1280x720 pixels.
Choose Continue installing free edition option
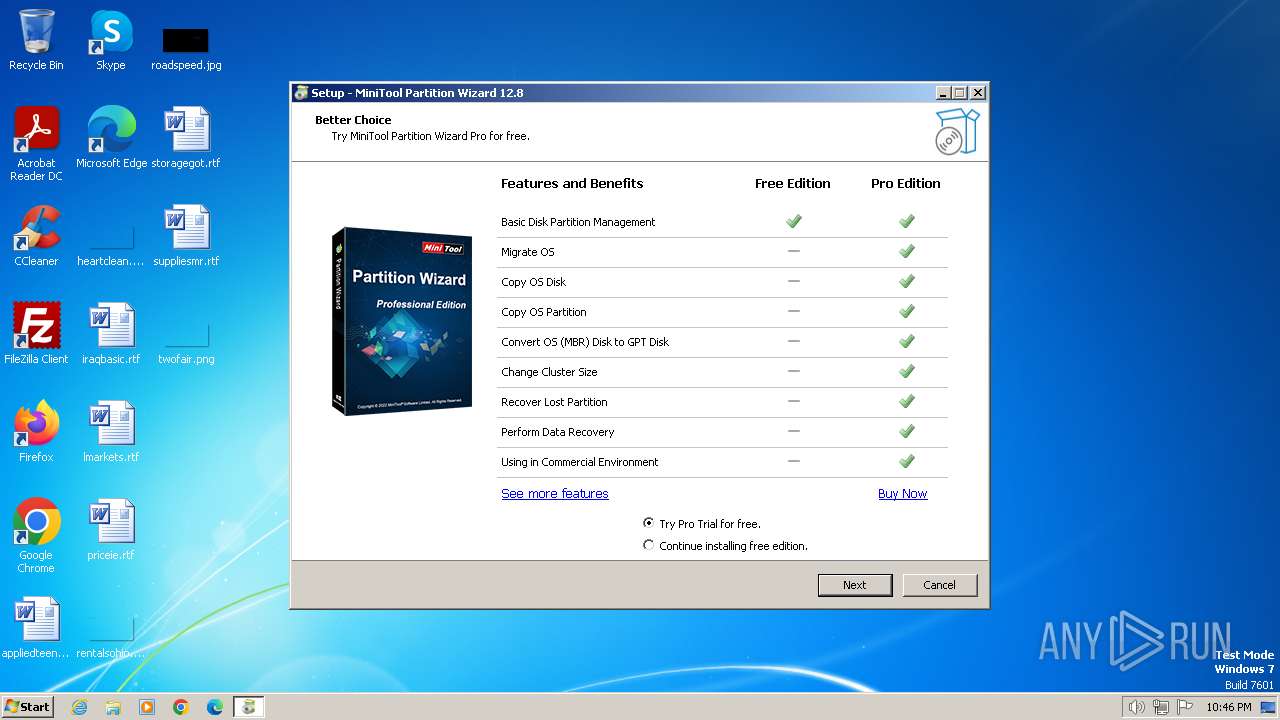pyautogui.click(x=725, y=546)
